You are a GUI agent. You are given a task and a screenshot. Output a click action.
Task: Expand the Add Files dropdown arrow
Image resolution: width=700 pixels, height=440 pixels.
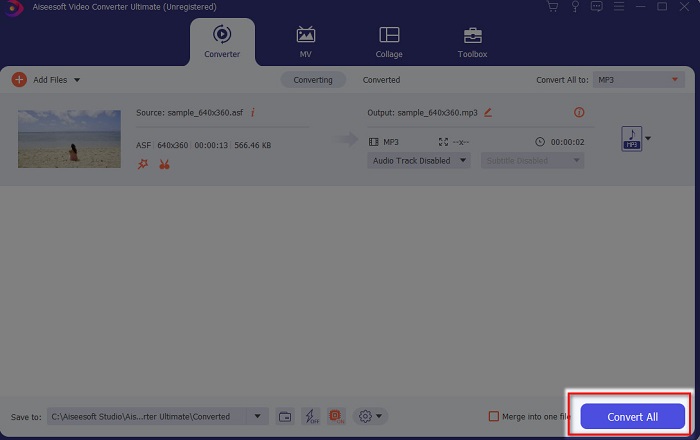(x=77, y=80)
